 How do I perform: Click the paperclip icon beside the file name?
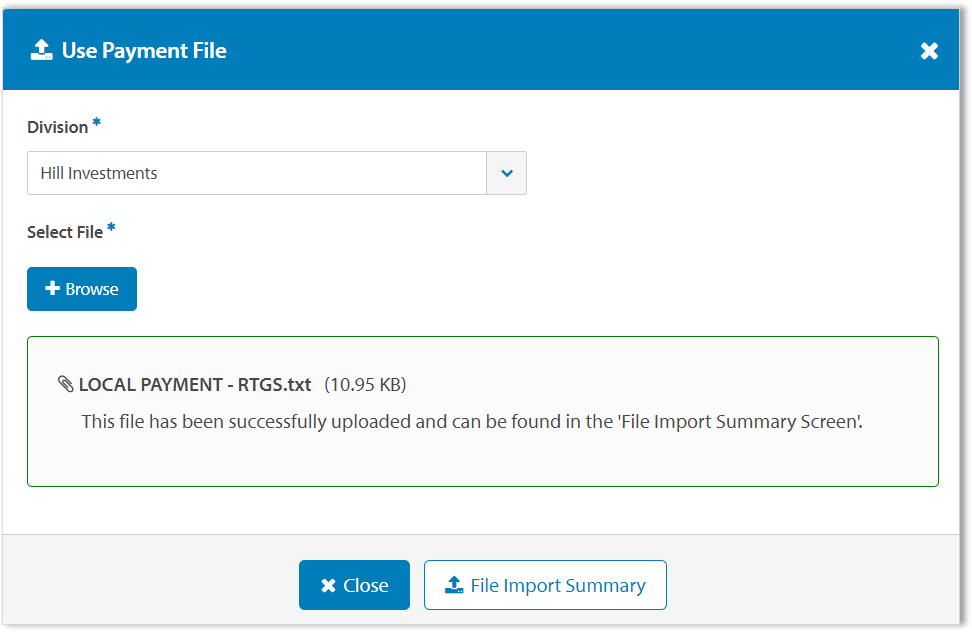click(65, 384)
